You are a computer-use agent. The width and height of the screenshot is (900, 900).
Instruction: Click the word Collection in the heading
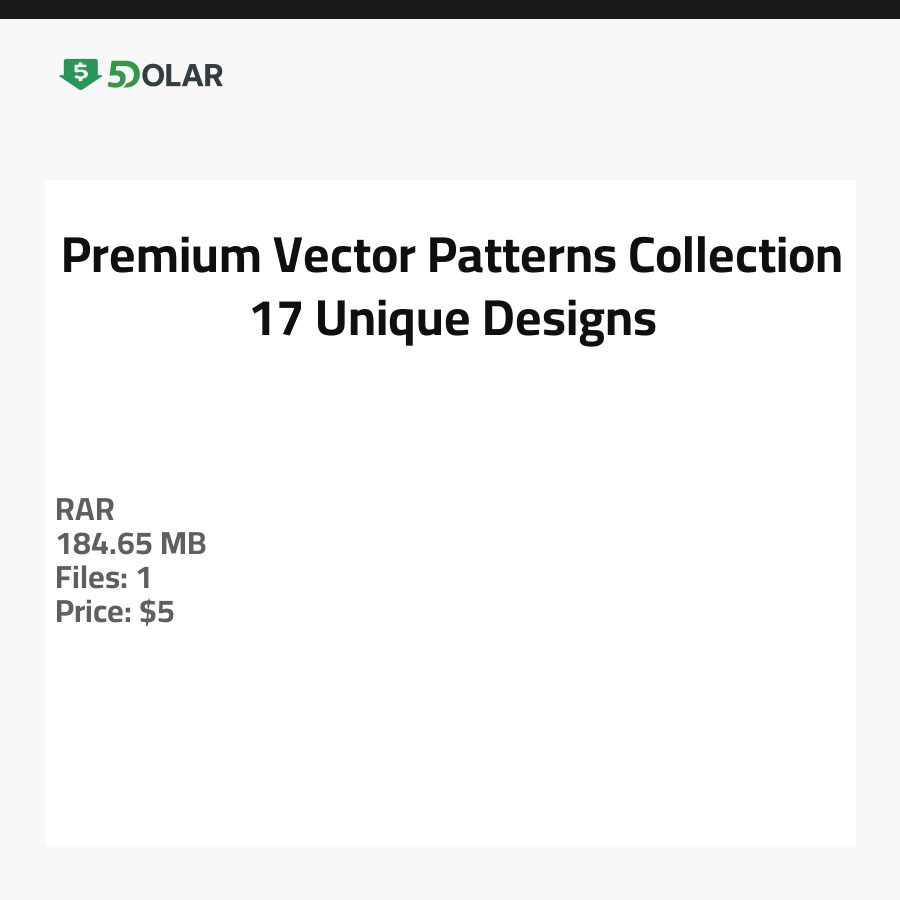[x=735, y=256]
